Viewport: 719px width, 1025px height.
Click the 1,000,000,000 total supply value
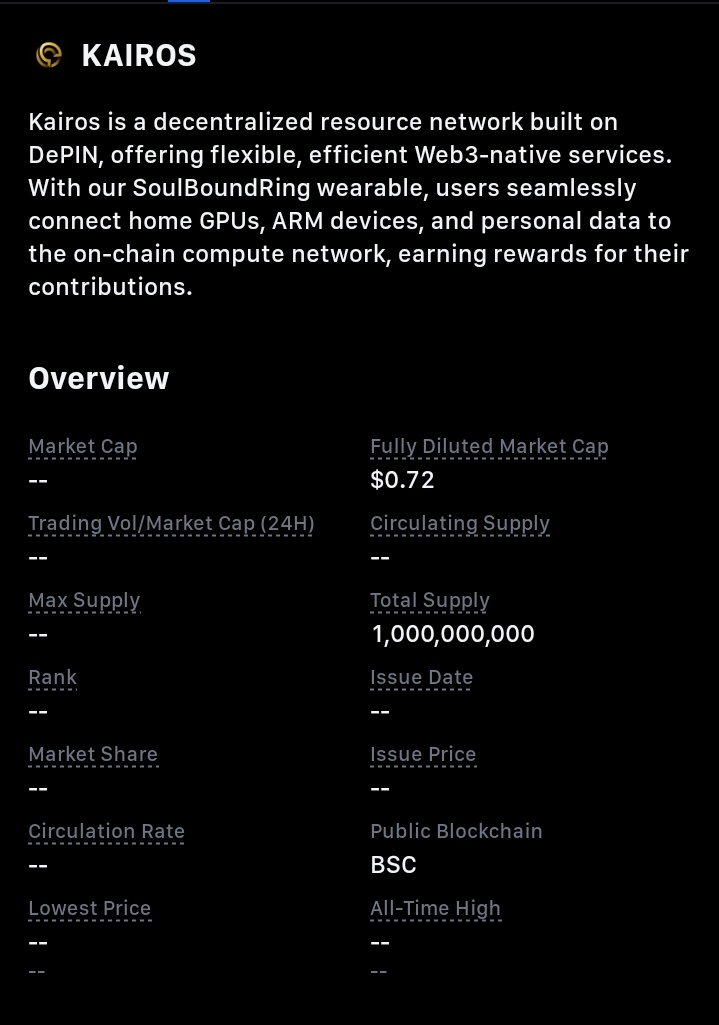click(453, 634)
